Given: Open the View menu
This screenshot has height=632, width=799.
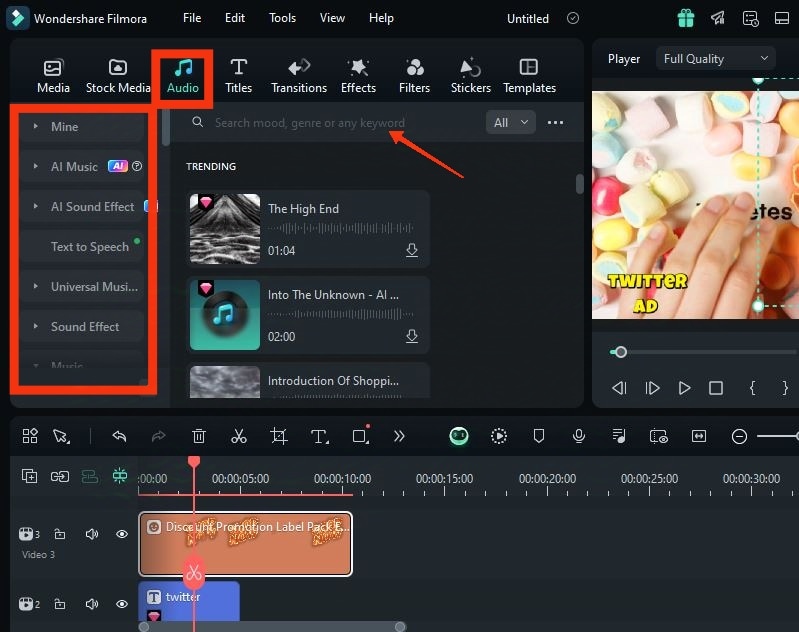Looking at the screenshot, I should [x=332, y=18].
